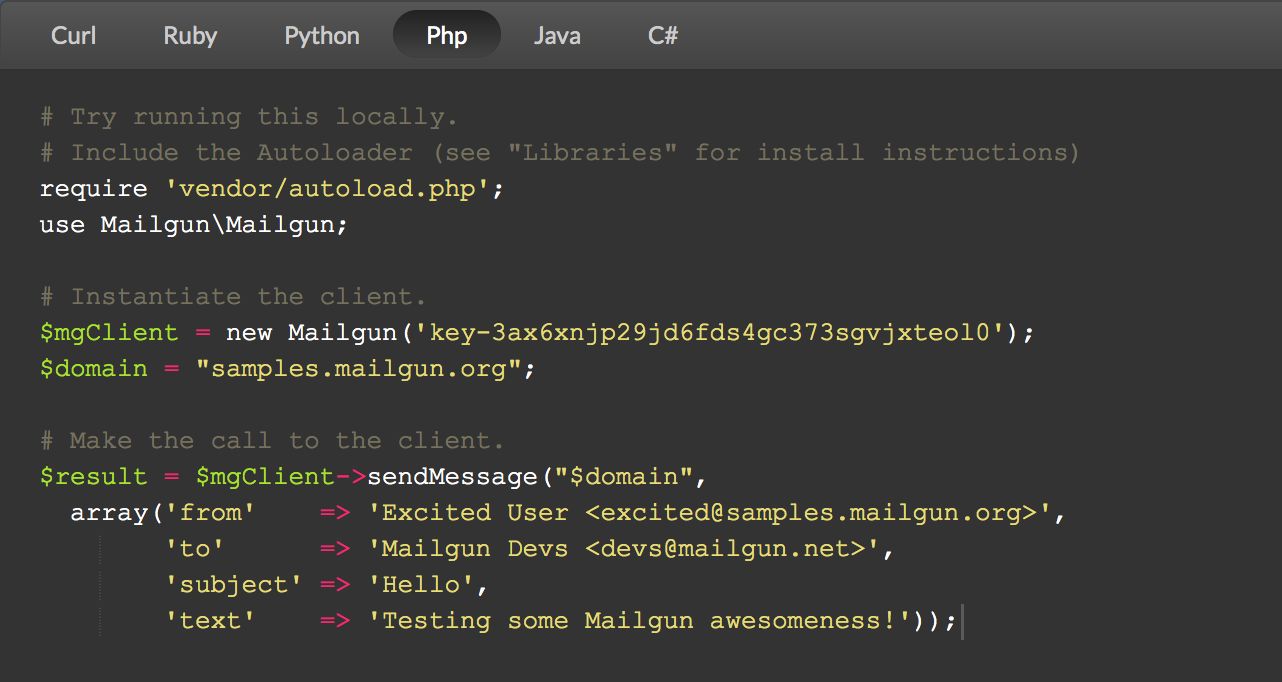The width and height of the screenshot is (1282, 682).
Task: Click the 'Testing some Mailgun awesomeness!' string
Action: click(639, 621)
